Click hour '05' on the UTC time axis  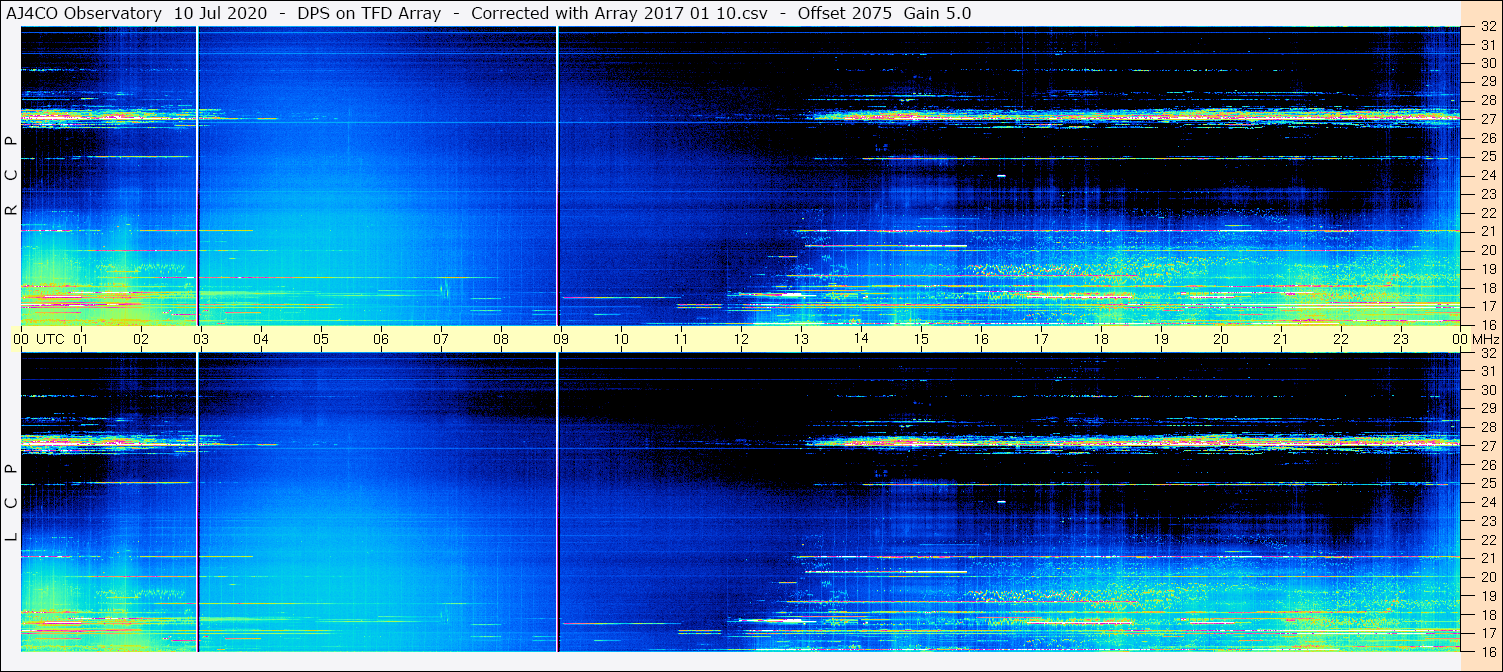click(321, 339)
